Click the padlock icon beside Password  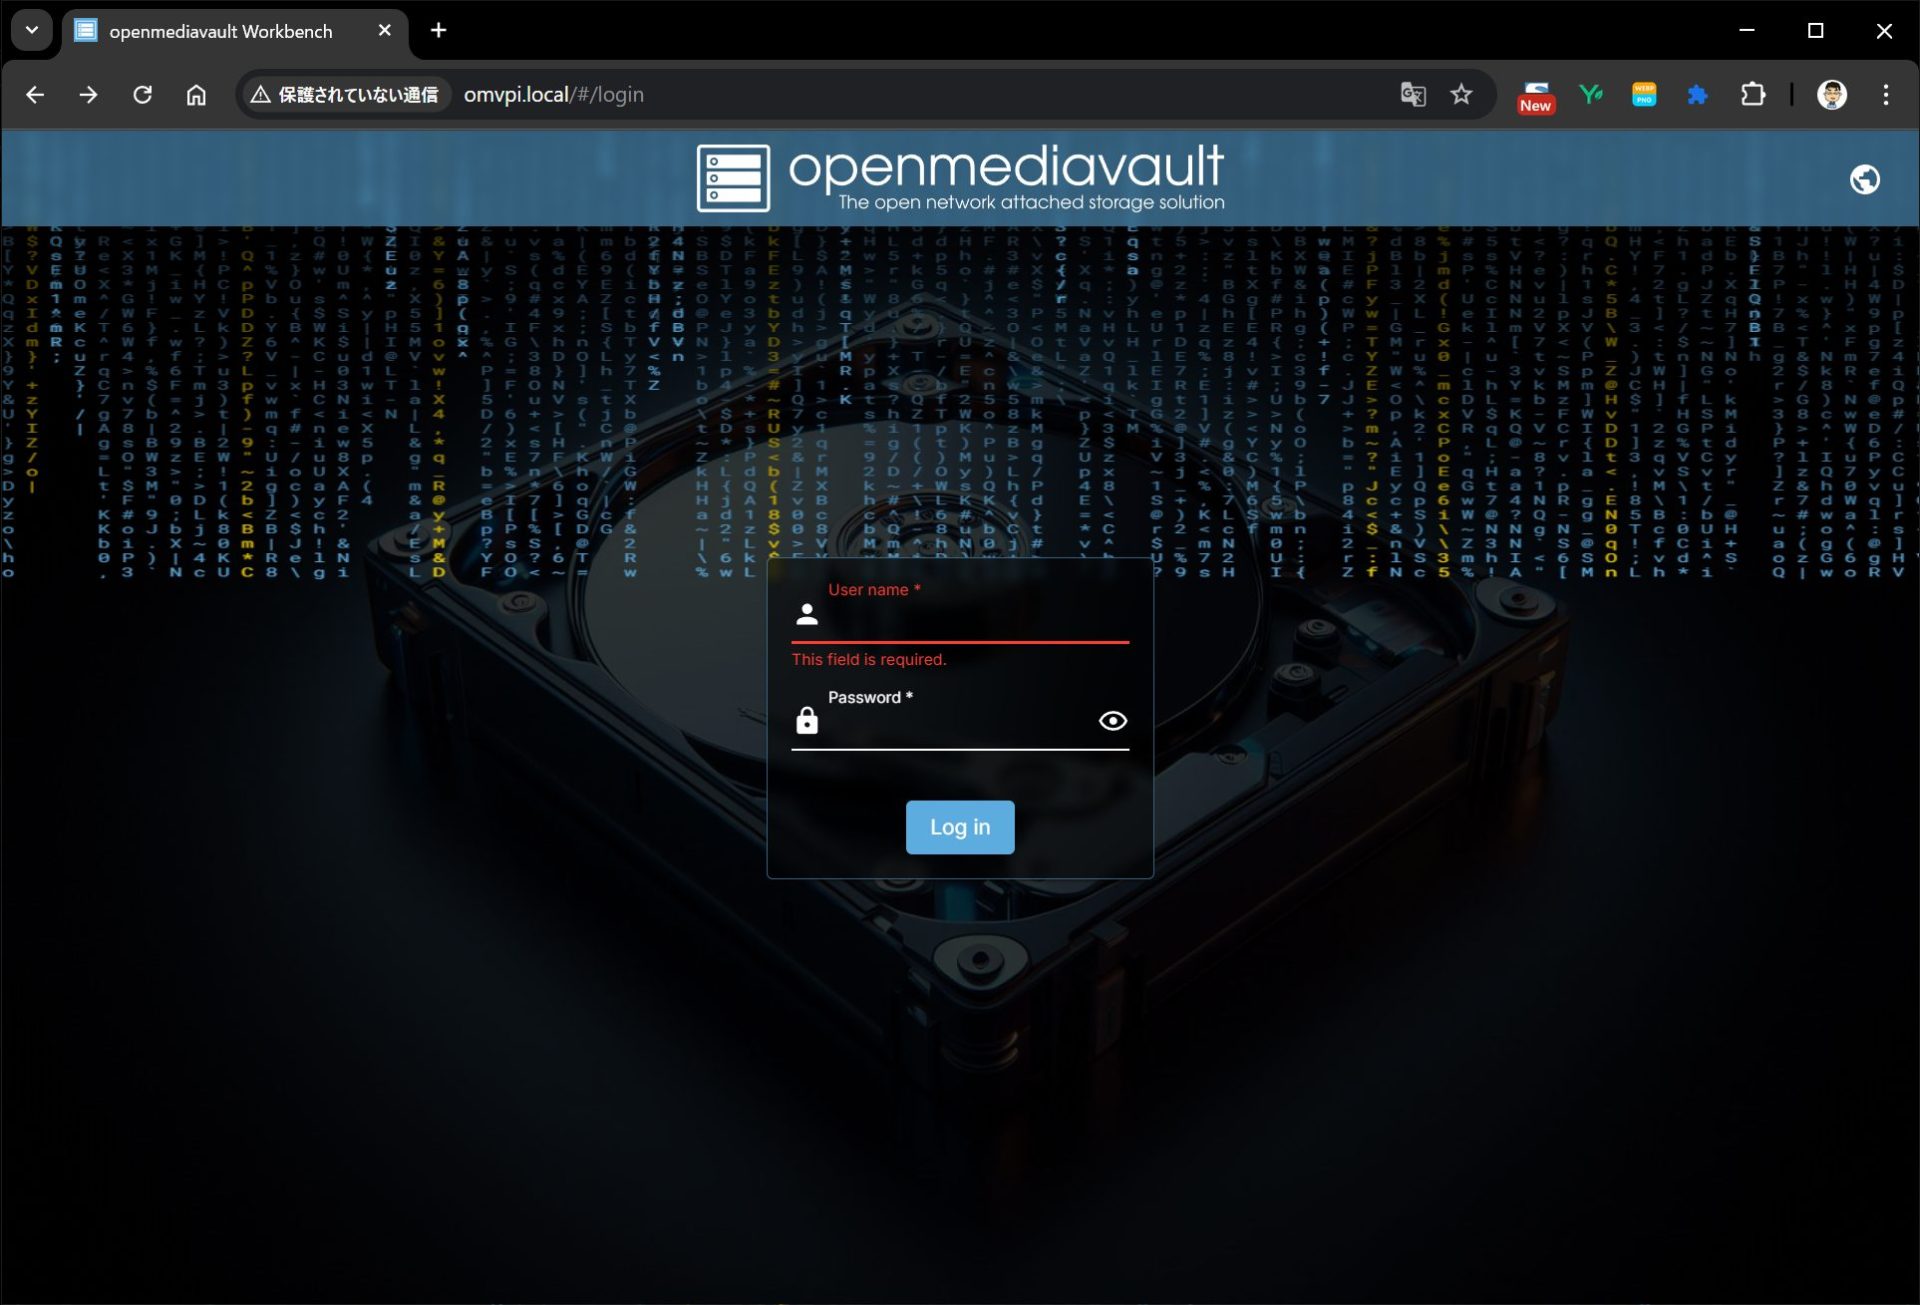coord(807,720)
